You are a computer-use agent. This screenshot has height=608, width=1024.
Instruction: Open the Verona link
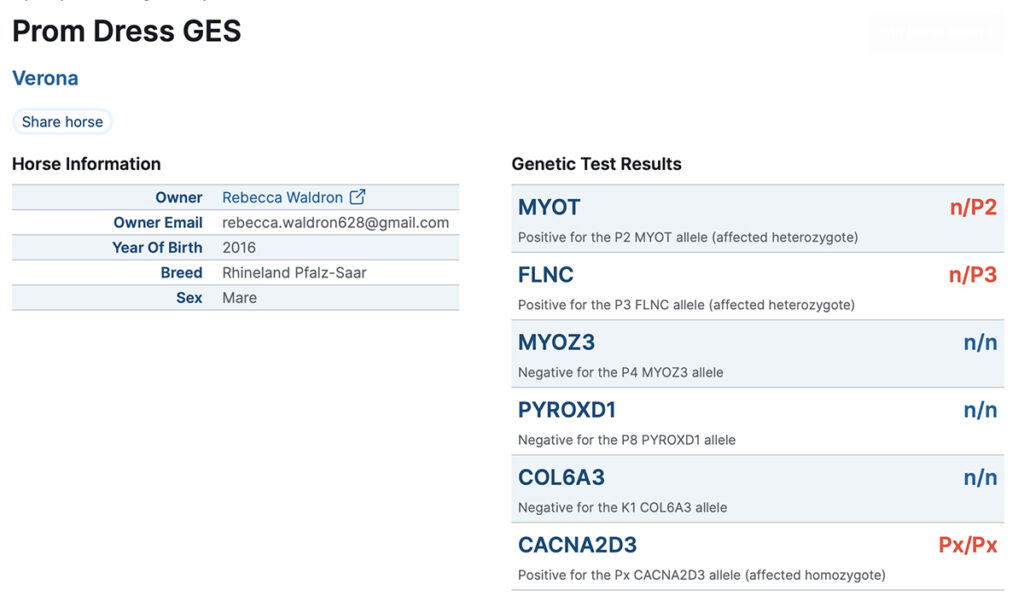45,78
